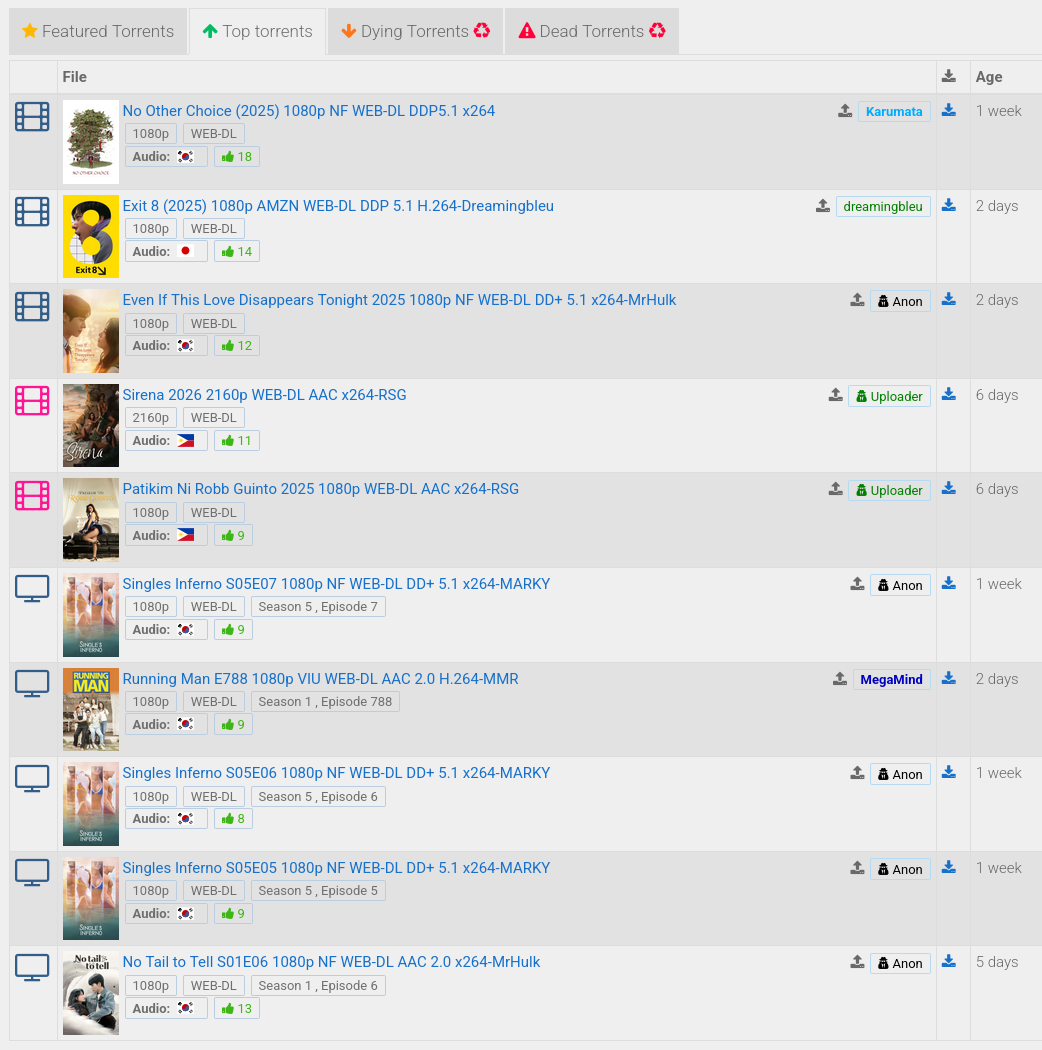
Task: Click the Philippine audio flag on Sirena row
Action: coord(185,441)
